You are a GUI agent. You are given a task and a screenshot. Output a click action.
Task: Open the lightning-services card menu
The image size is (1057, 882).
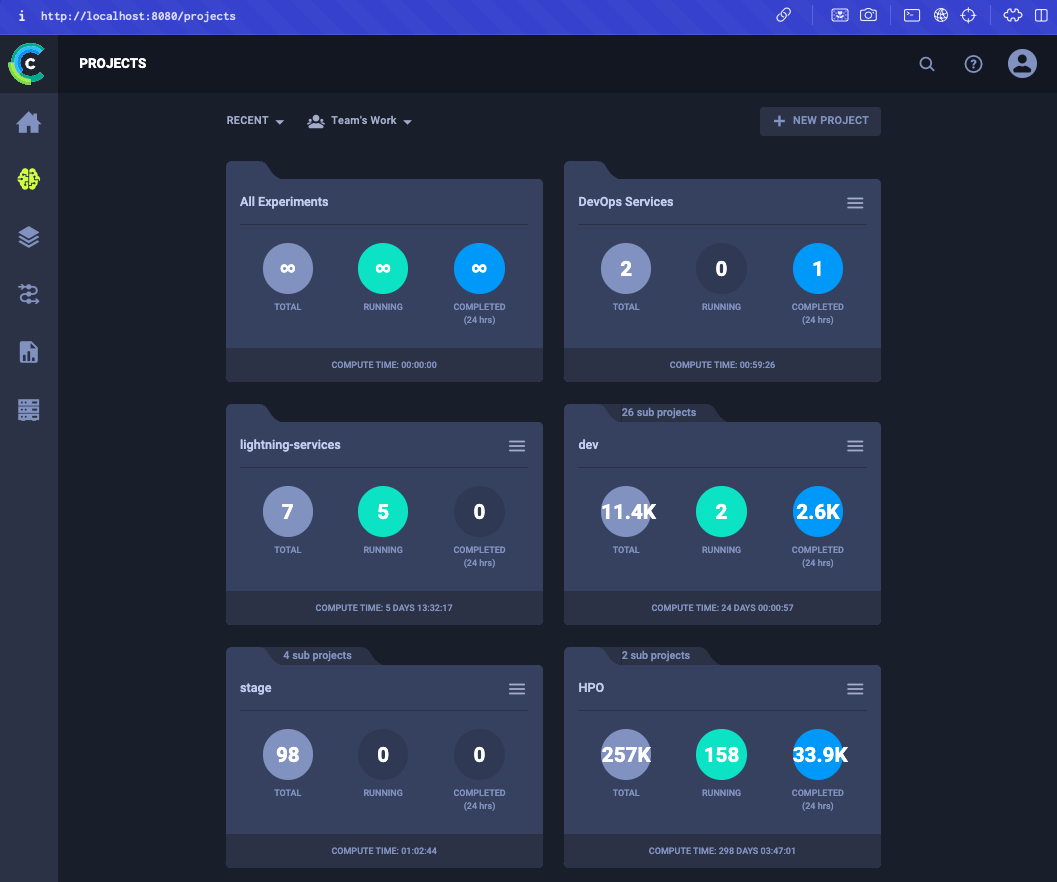tap(517, 446)
